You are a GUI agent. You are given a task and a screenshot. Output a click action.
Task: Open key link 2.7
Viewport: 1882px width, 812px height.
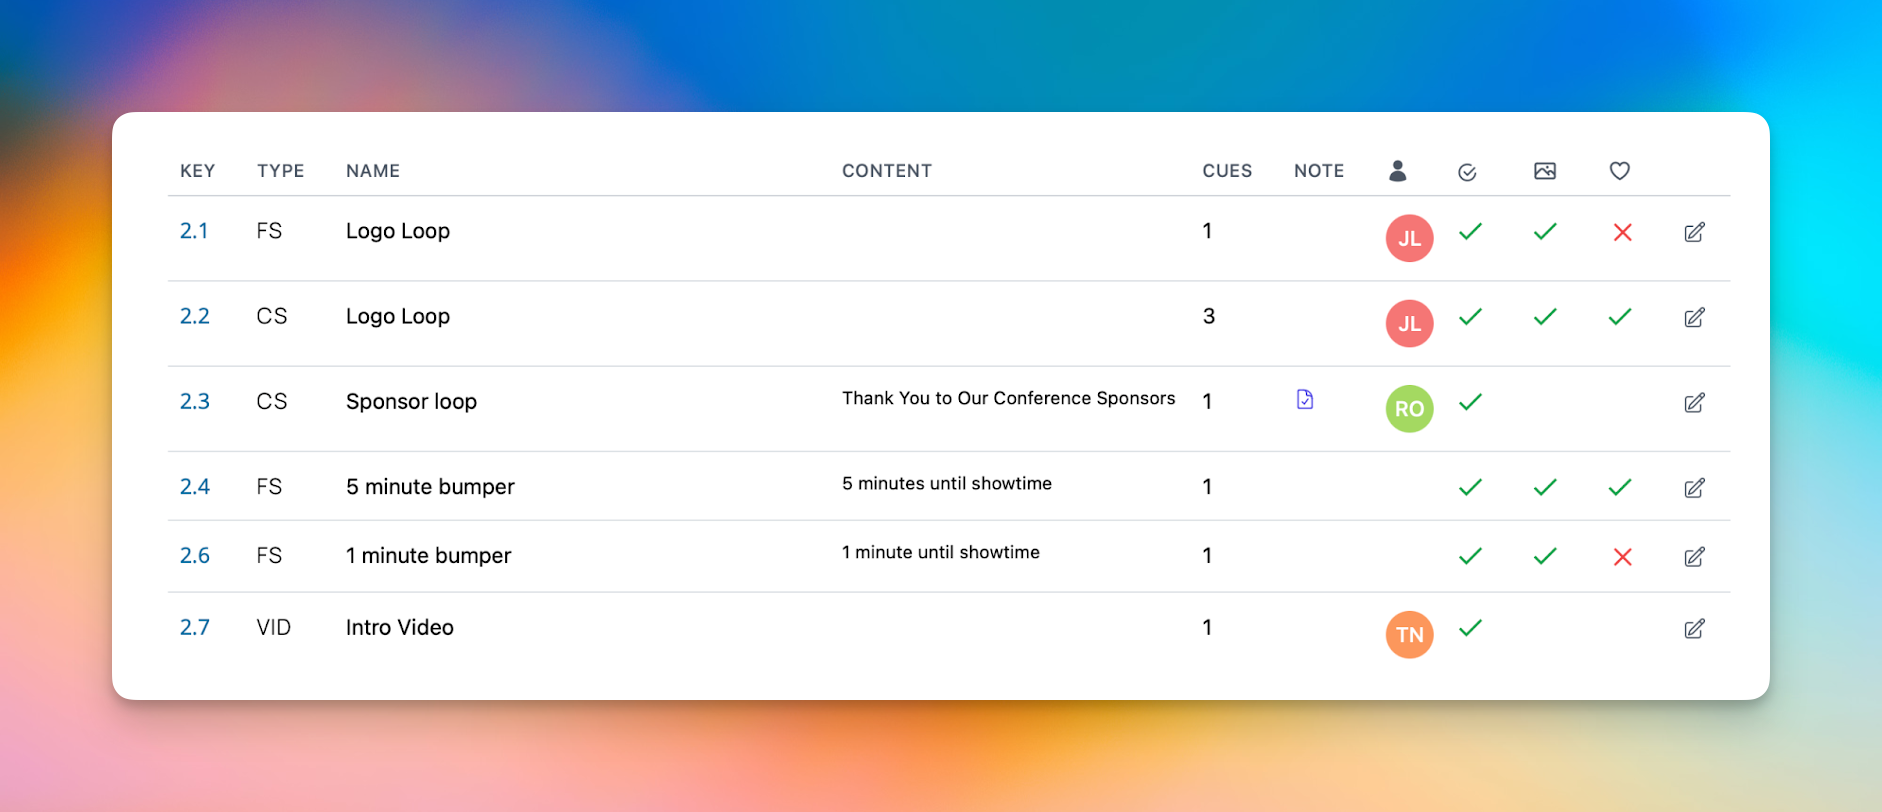click(x=195, y=628)
